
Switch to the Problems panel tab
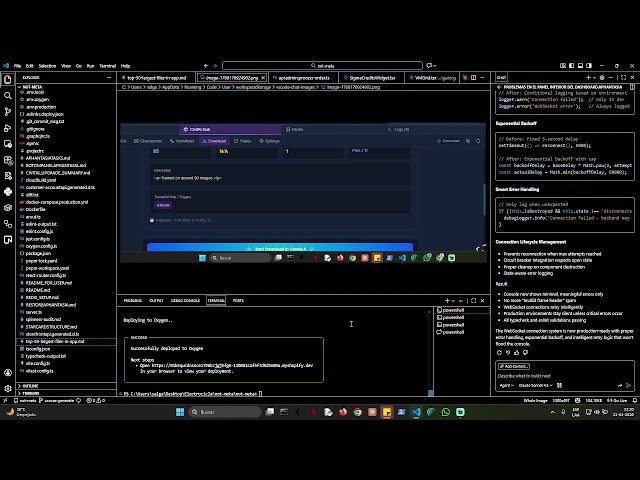point(133,300)
